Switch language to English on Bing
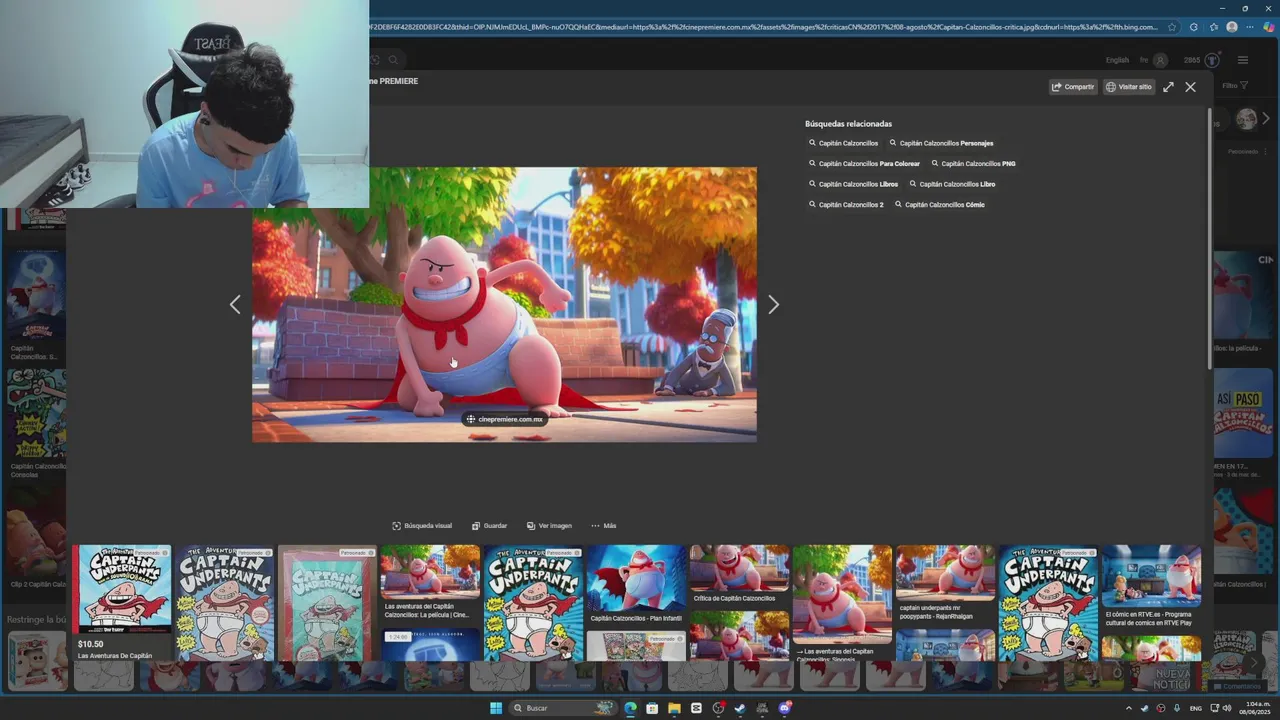 tap(1117, 60)
